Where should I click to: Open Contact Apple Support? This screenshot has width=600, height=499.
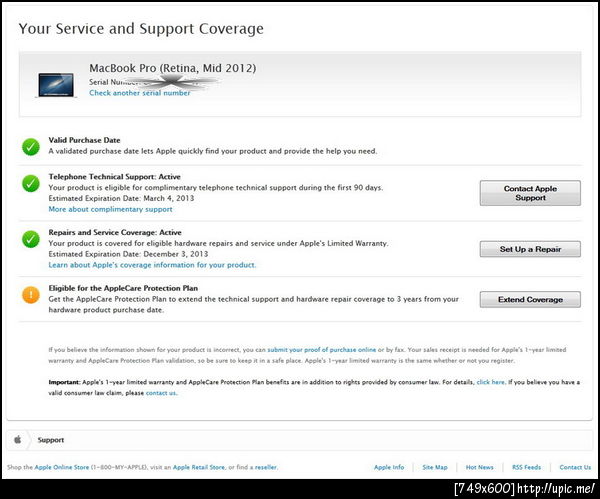point(530,193)
